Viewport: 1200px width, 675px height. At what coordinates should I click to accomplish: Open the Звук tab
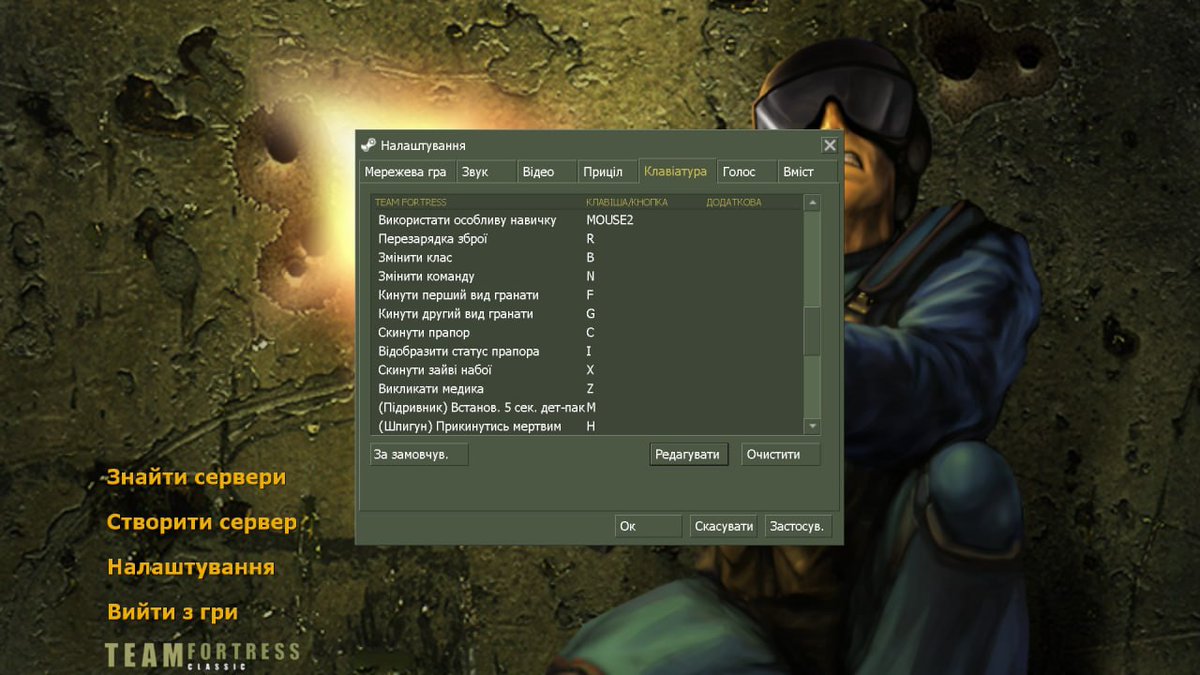coord(486,172)
